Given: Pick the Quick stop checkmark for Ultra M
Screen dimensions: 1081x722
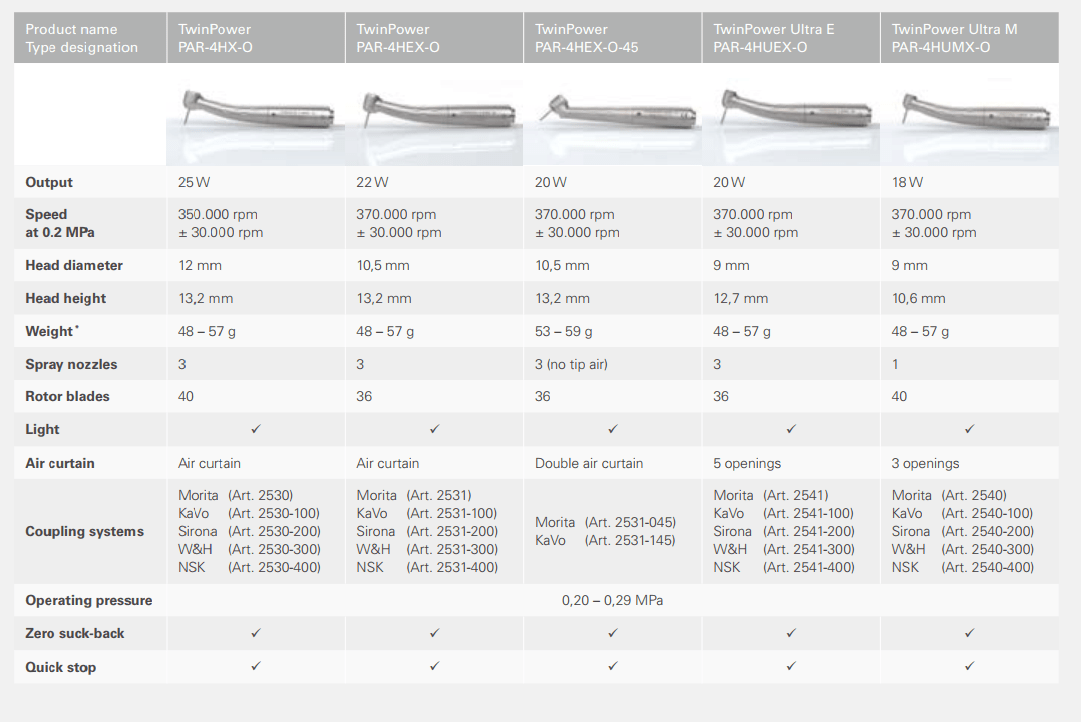Looking at the screenshot, I should click(x=969, y=665).
